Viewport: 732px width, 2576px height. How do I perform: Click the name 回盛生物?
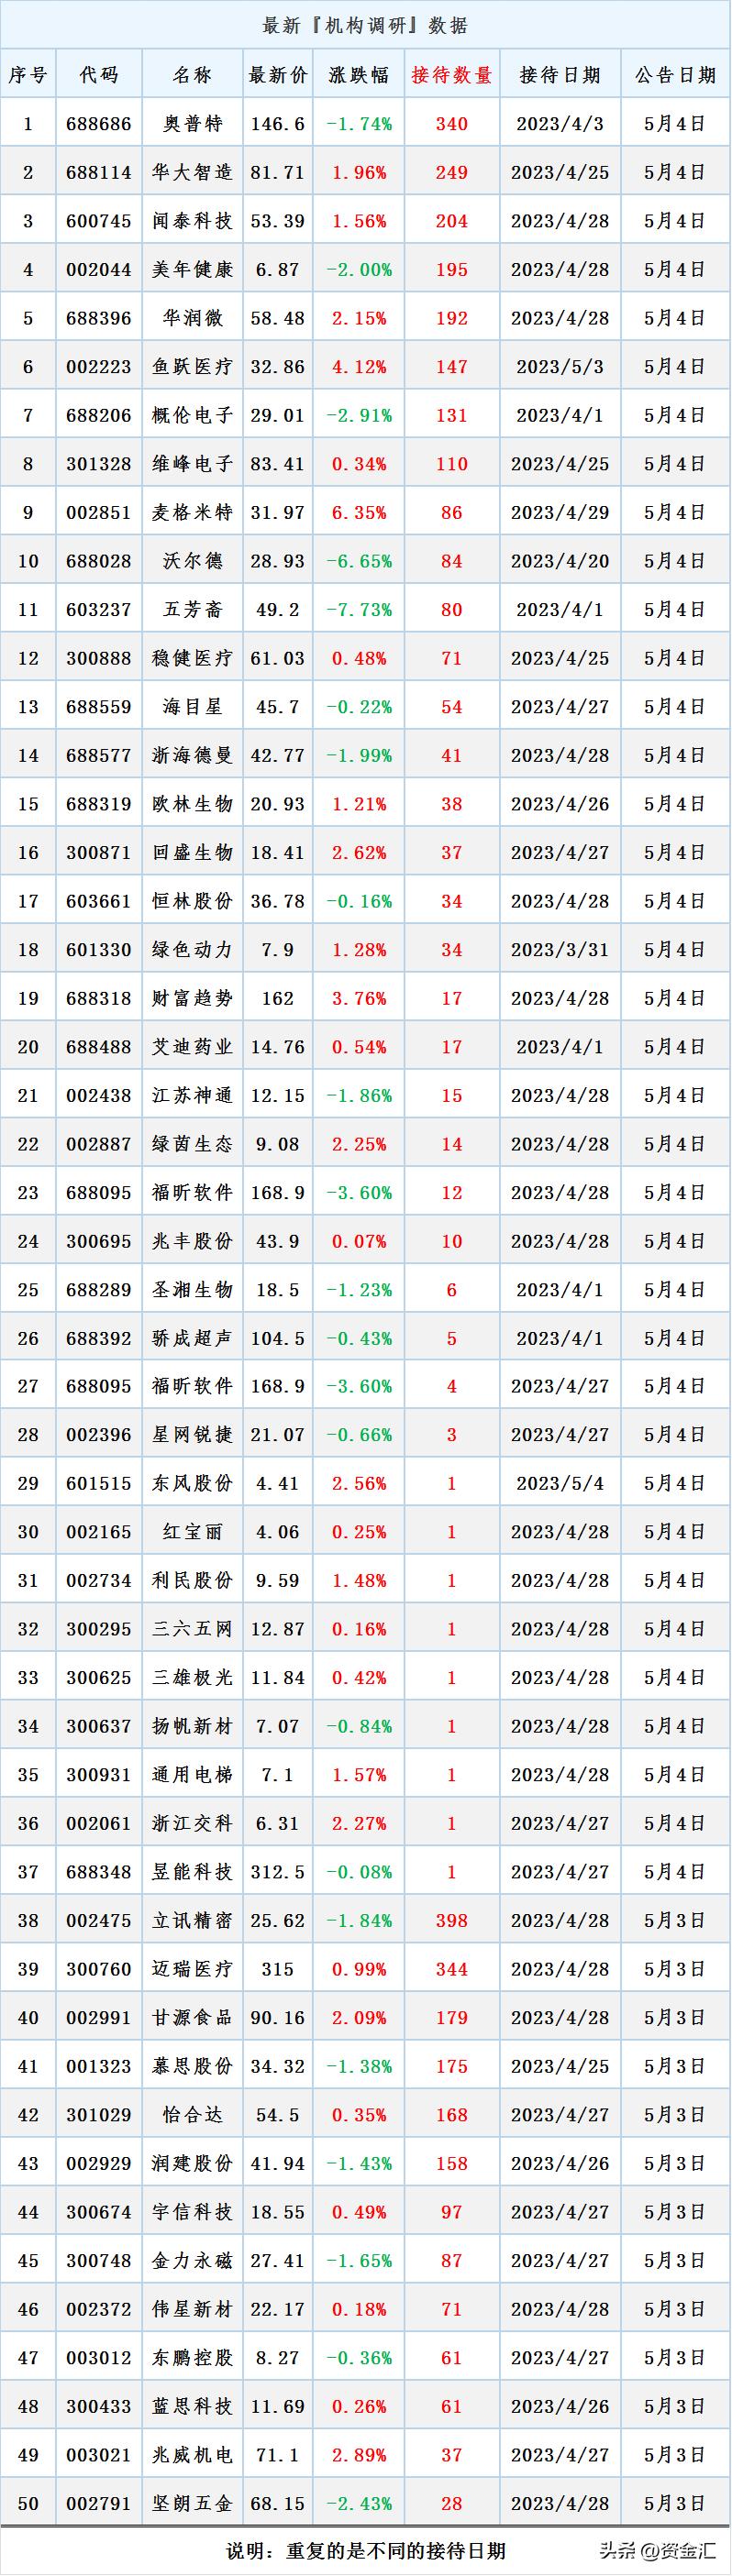[x=192, y=852]
